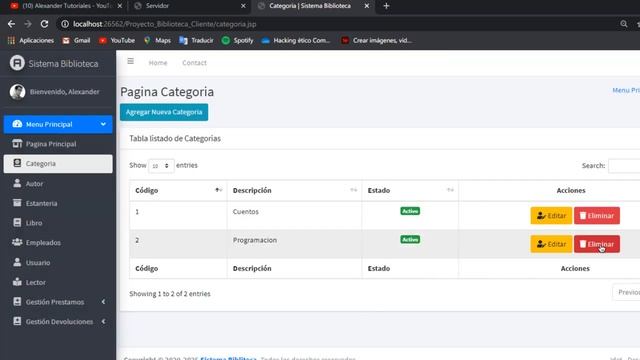
Task: Expand Gestión Devoluciones submenu
Action: pyautogui.click(x=58, y=321)
